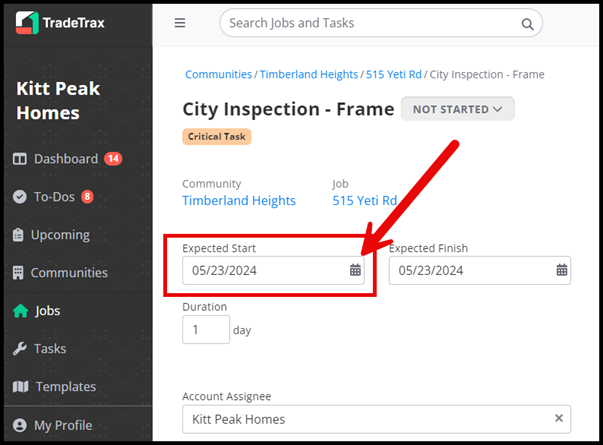Click the My Profile avatar icon

pos(20,425)
